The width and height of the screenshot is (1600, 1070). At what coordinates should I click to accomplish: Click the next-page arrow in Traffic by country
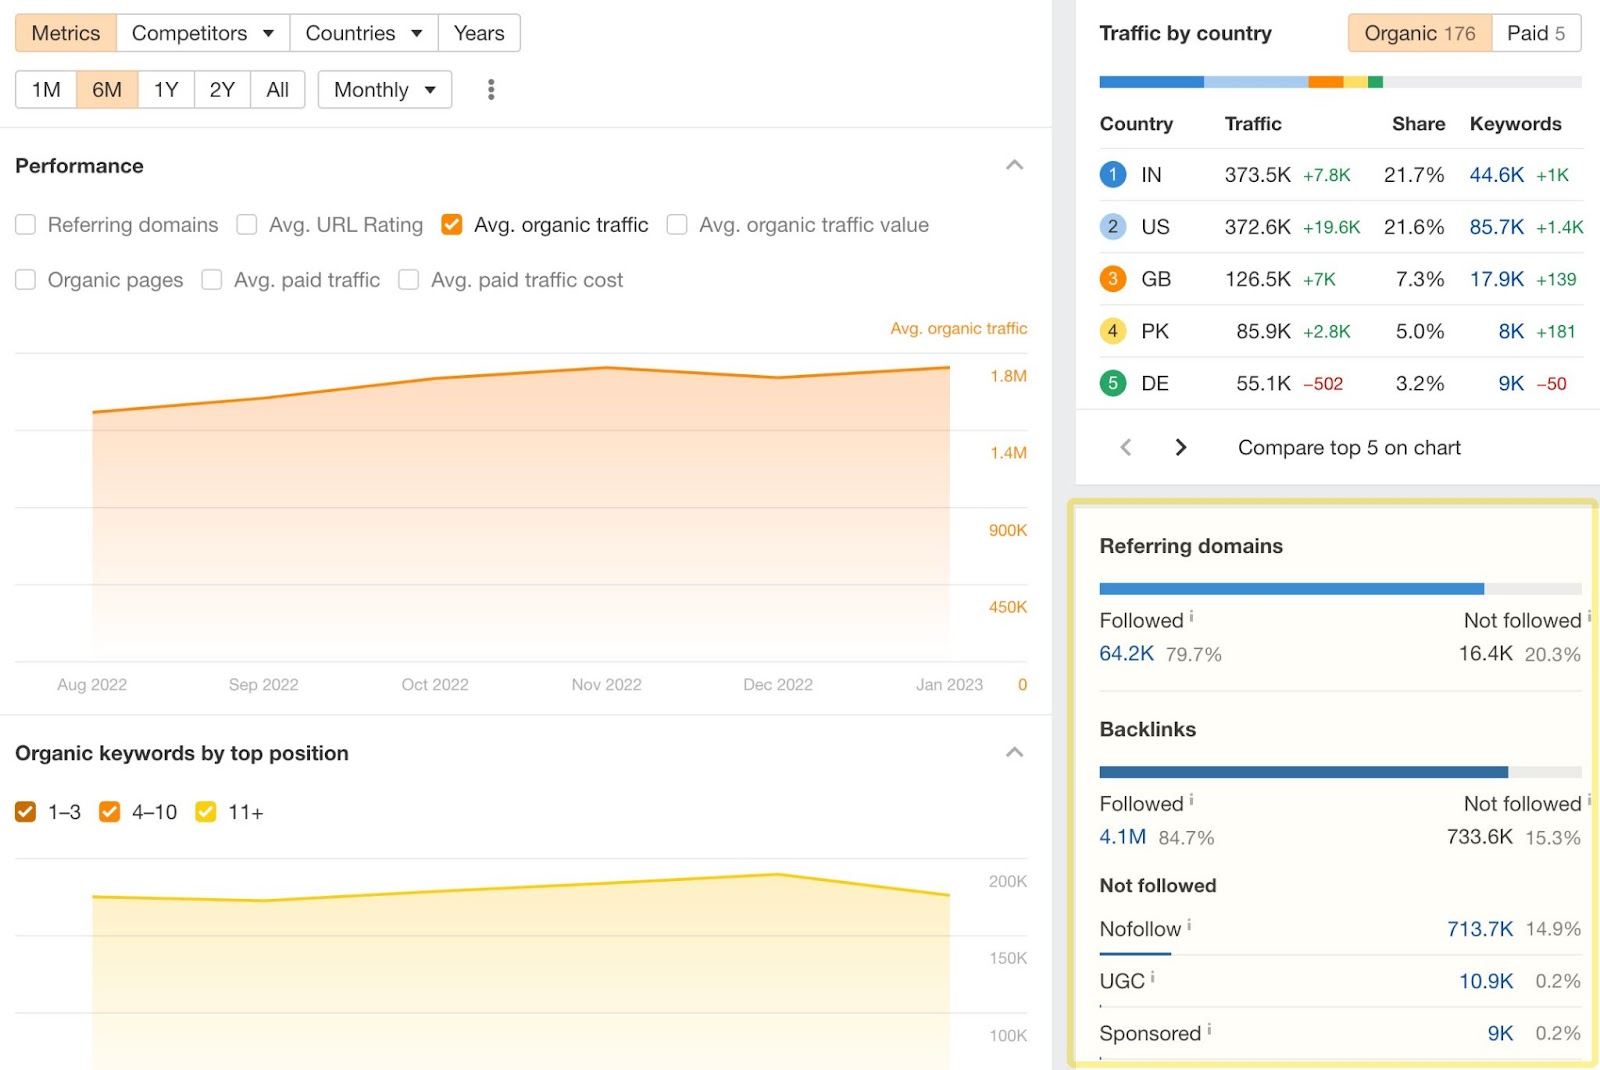tap(1181, 447)
